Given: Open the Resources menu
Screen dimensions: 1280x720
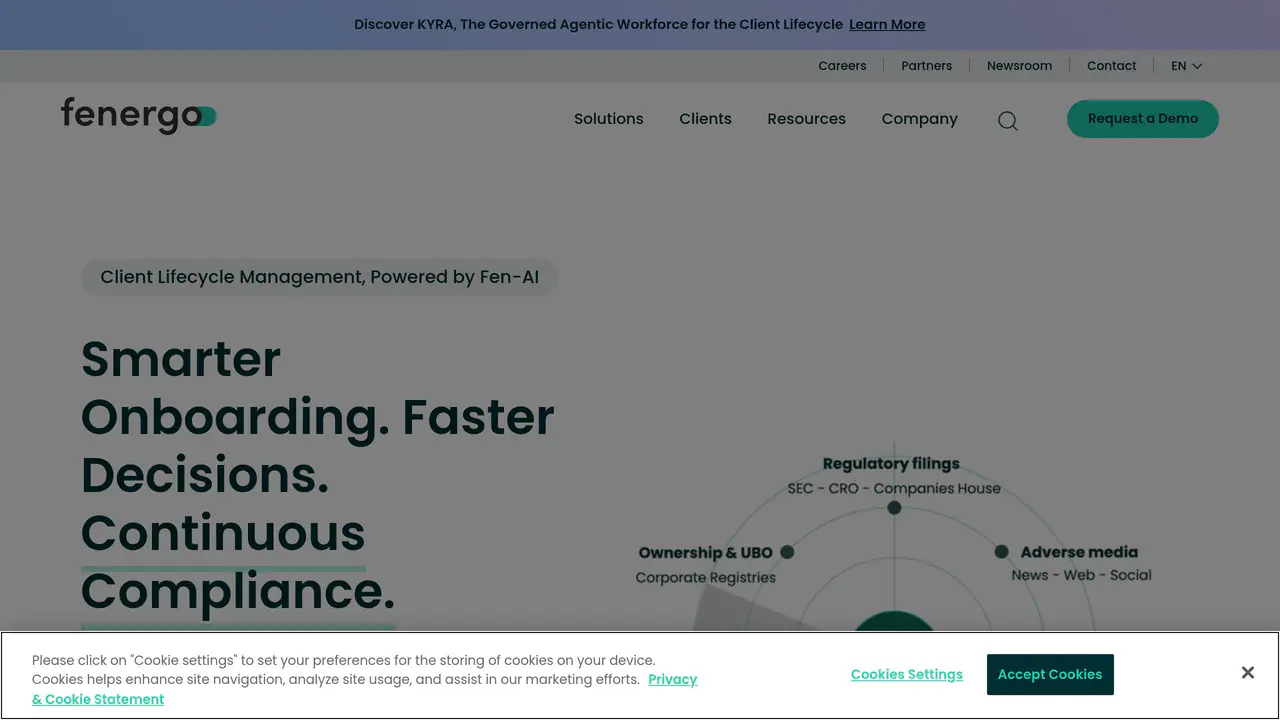Looking at the screenshot, I should click(806, 119).
